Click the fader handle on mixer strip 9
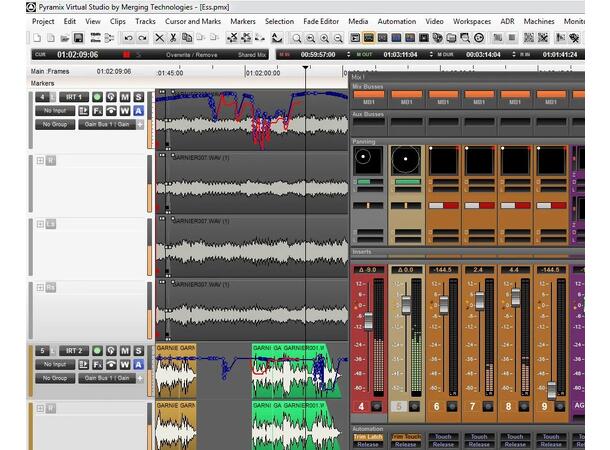This screenshot has width=610, height=450. (x=551, y=390)
